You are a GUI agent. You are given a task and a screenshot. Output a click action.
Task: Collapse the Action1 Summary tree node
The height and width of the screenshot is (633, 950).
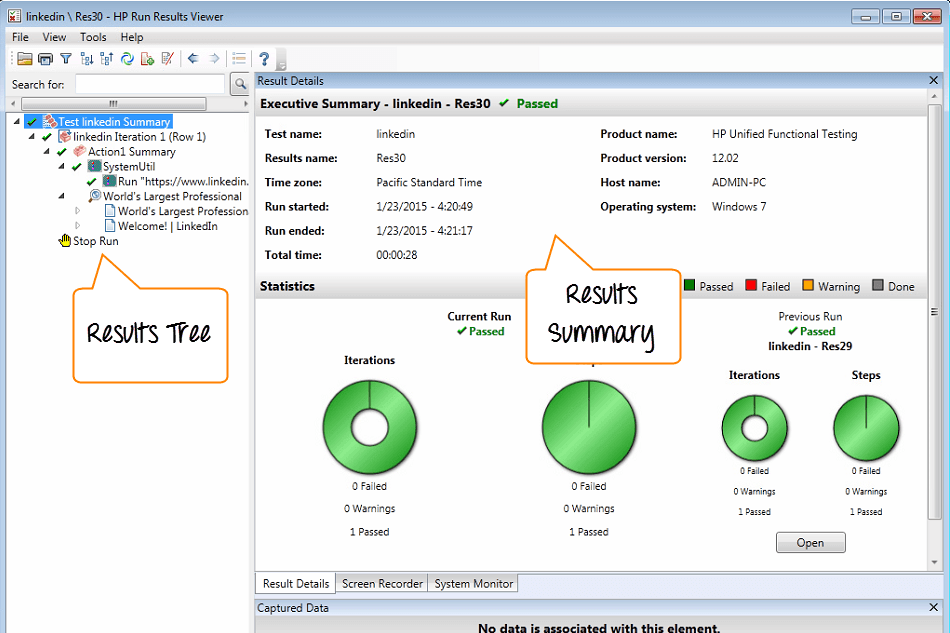point(46,152)
